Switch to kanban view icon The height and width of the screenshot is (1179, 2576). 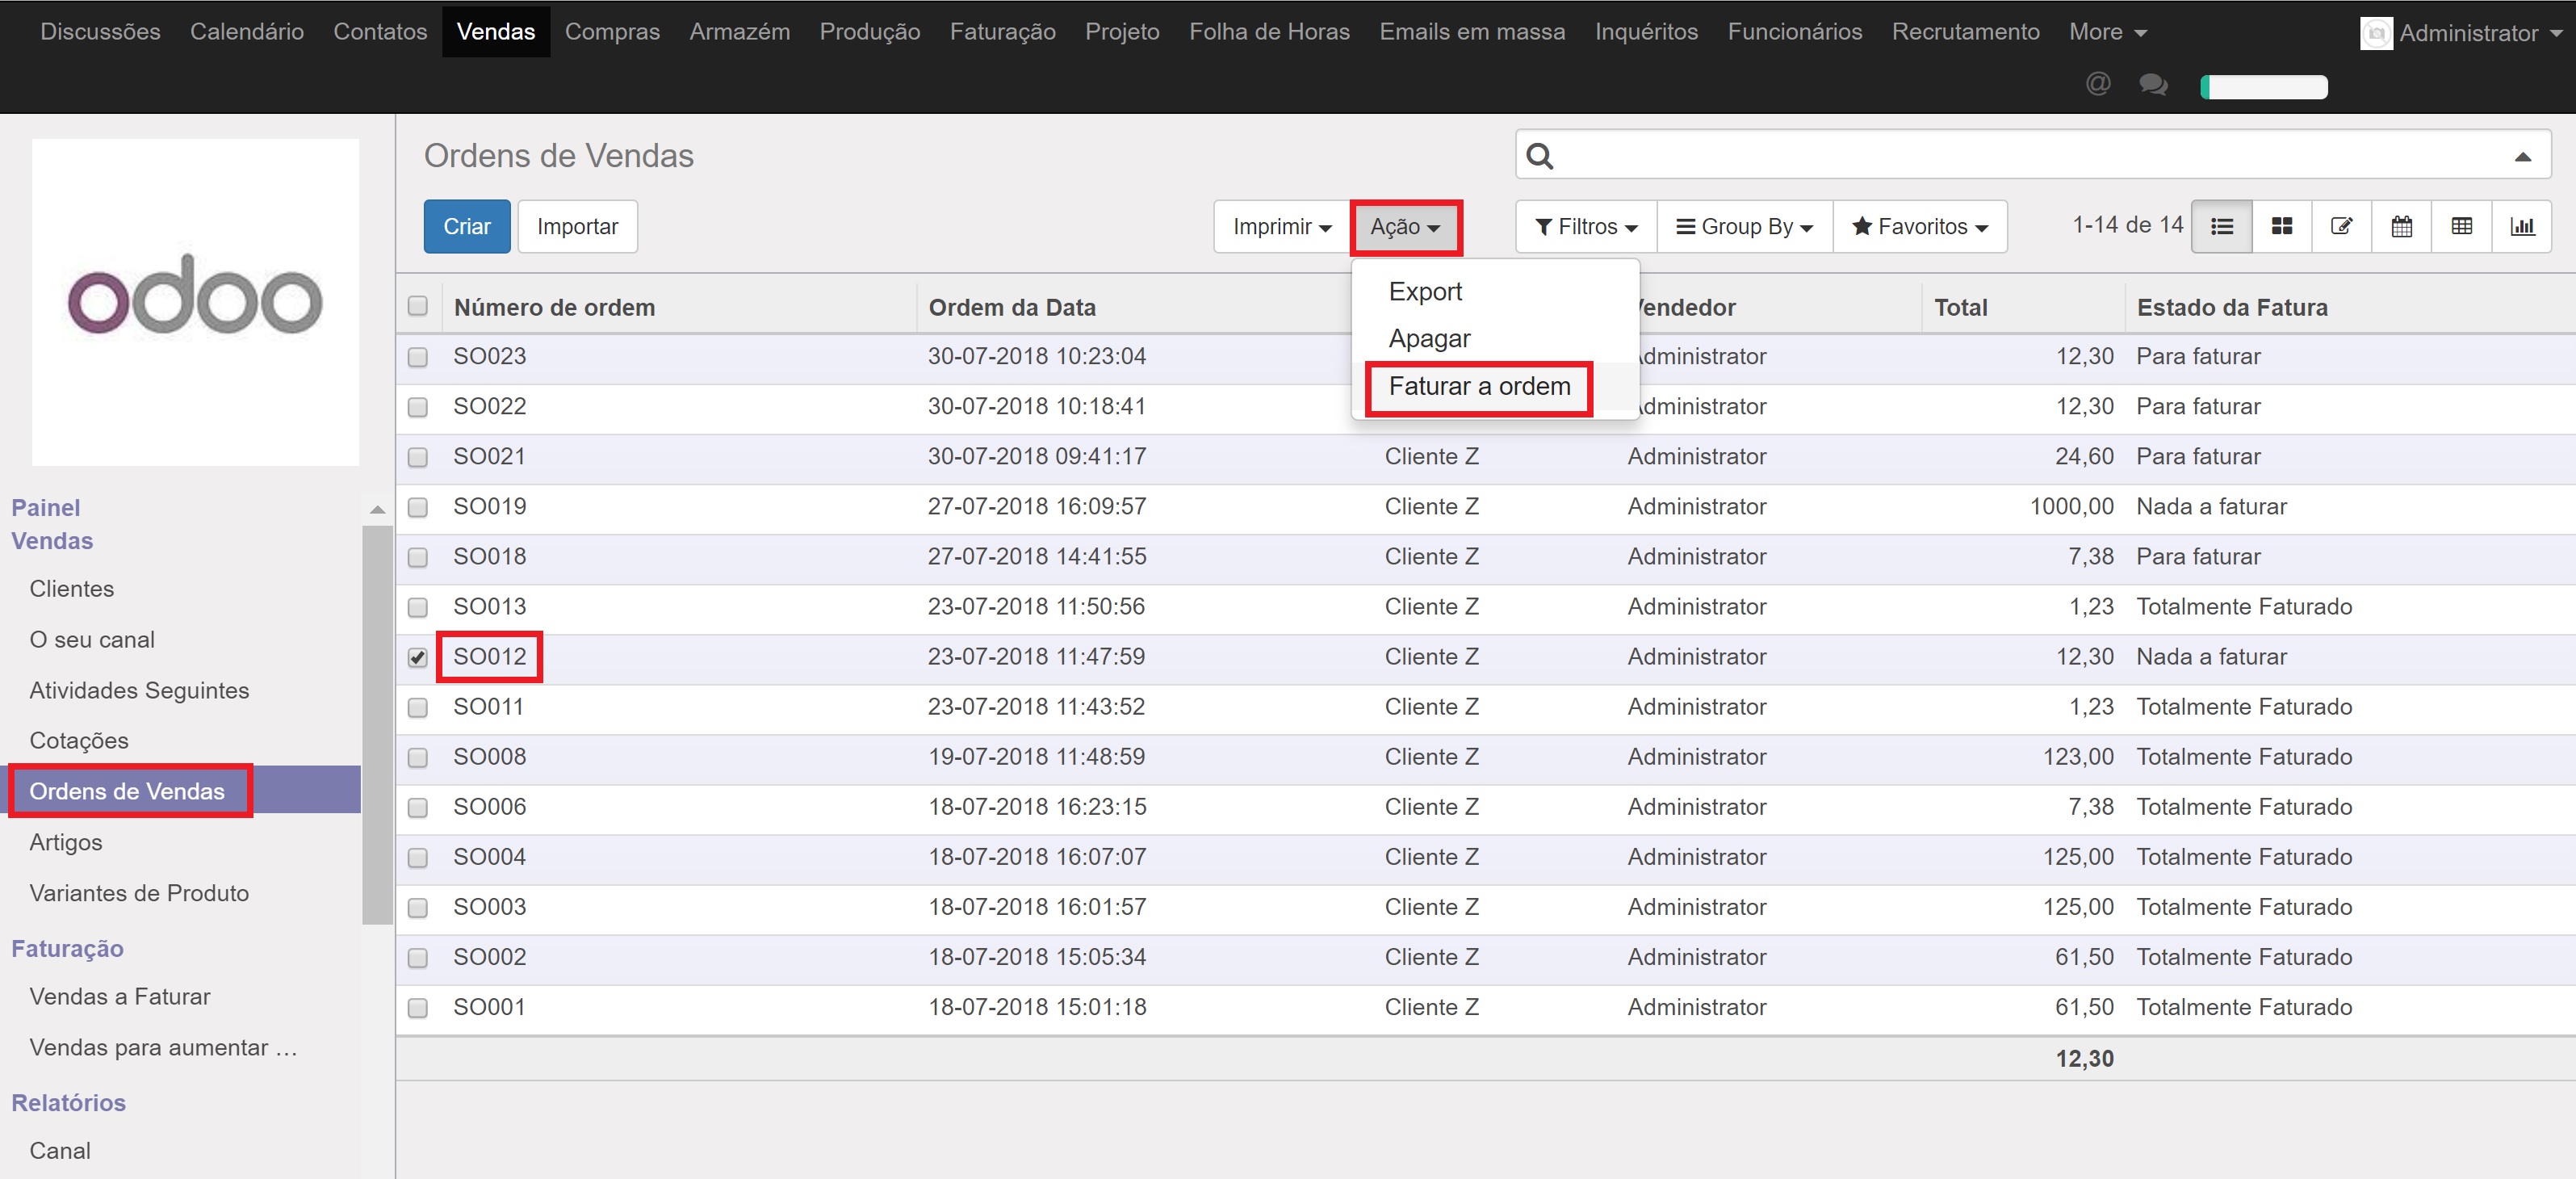click(x=2281, y=227)
